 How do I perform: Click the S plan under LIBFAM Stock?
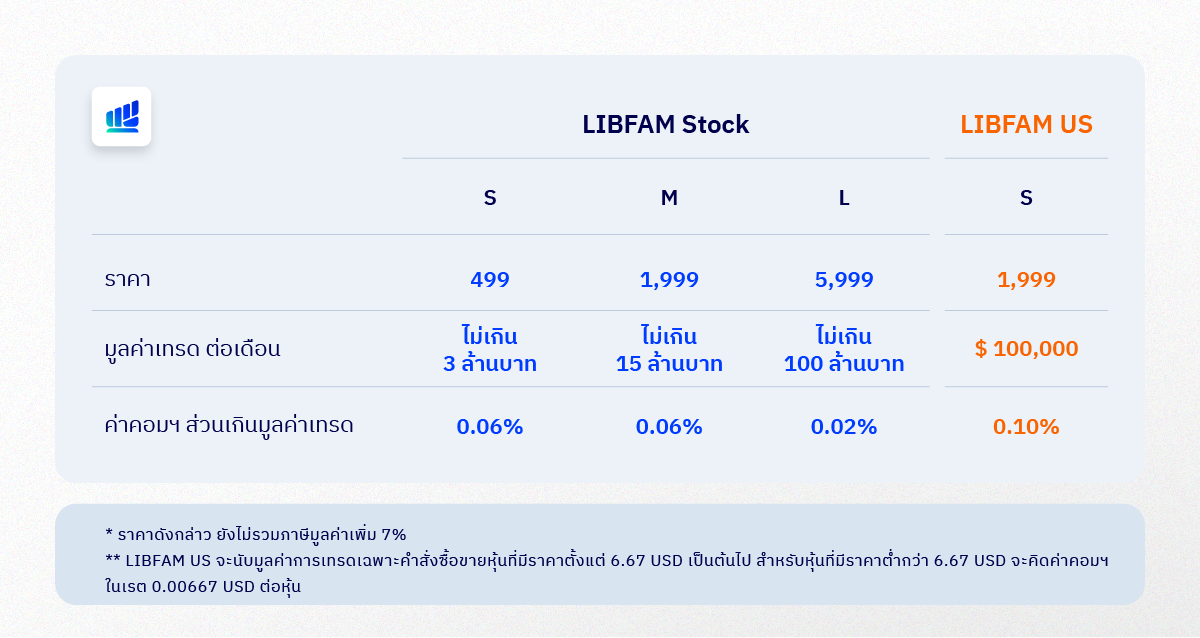(x=490, y=198)
